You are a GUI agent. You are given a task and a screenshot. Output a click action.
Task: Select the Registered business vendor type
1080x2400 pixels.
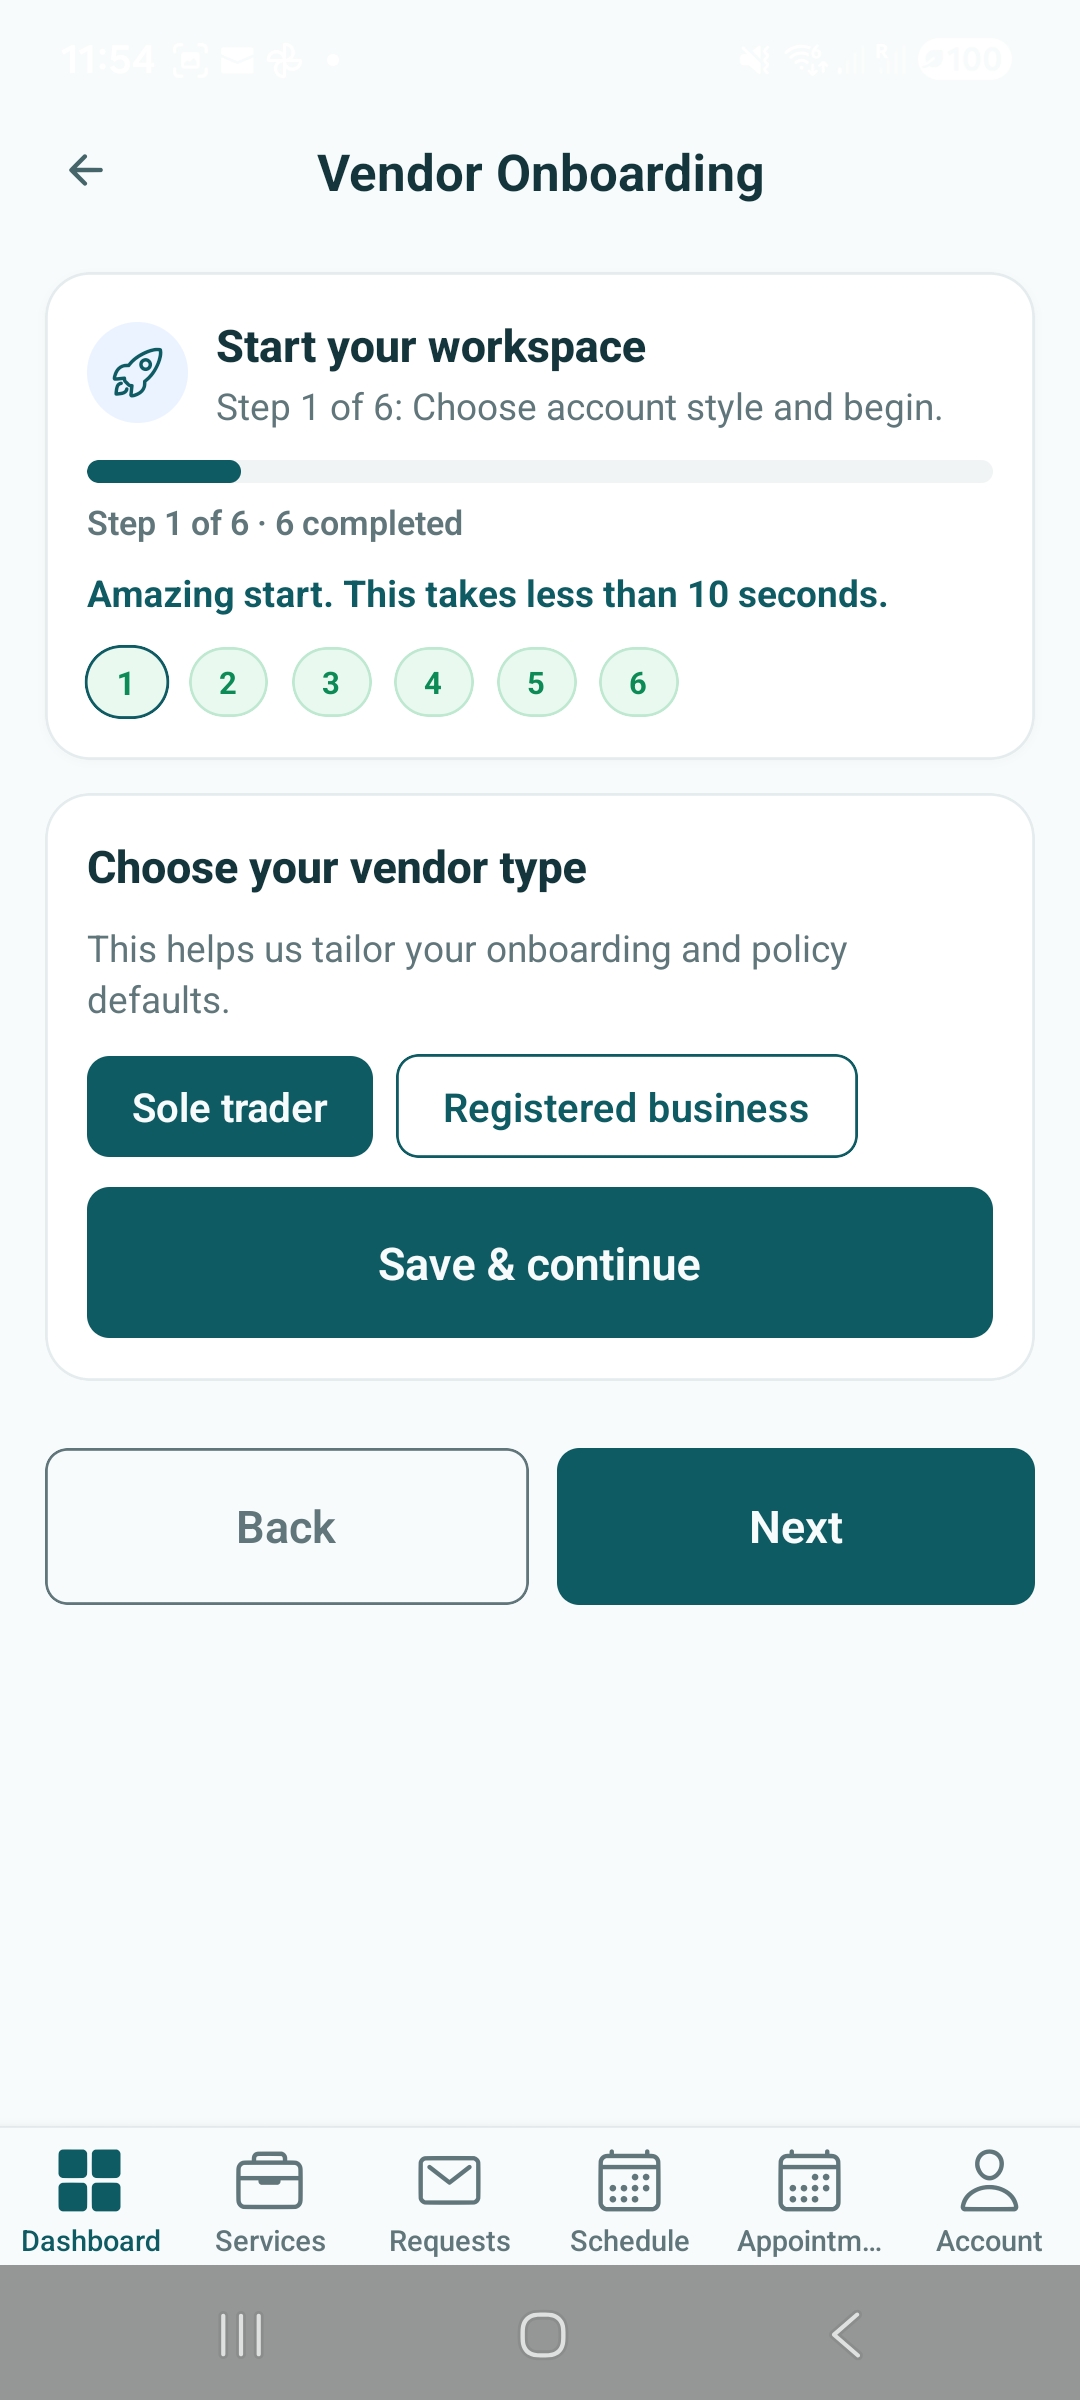pos(626,1106)
